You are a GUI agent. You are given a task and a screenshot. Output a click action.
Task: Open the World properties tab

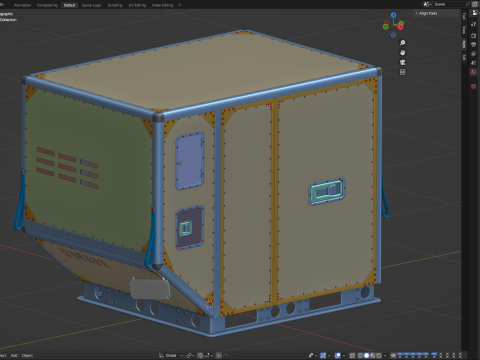[474, 72]
